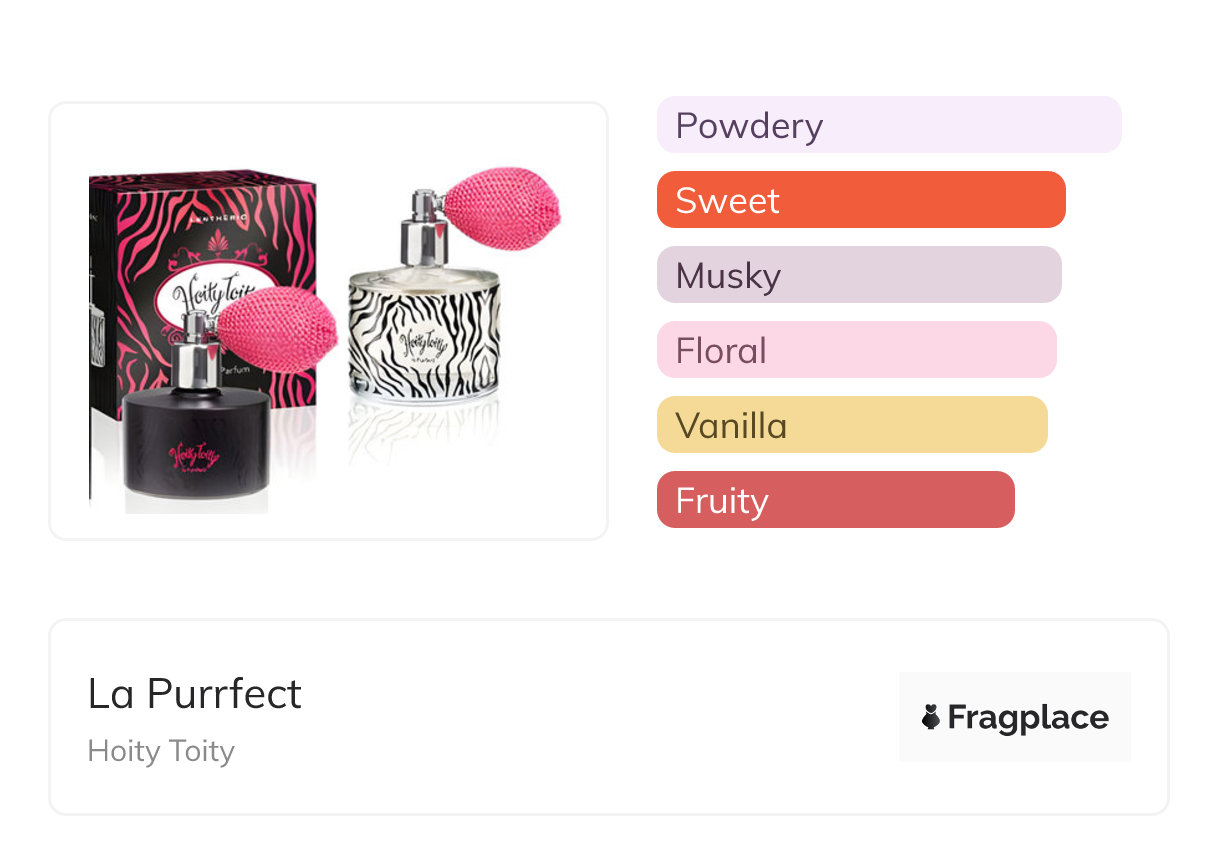Select the orange Sweet accord bar

click(860, 200)
